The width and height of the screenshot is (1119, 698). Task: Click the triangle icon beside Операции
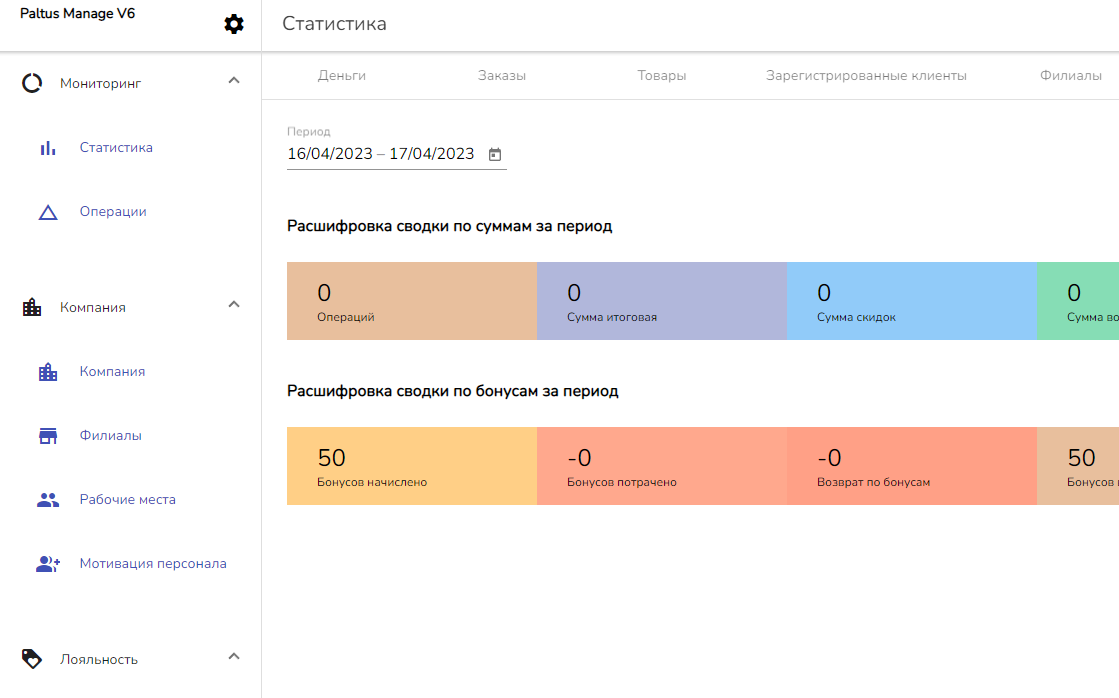point(48,212)
